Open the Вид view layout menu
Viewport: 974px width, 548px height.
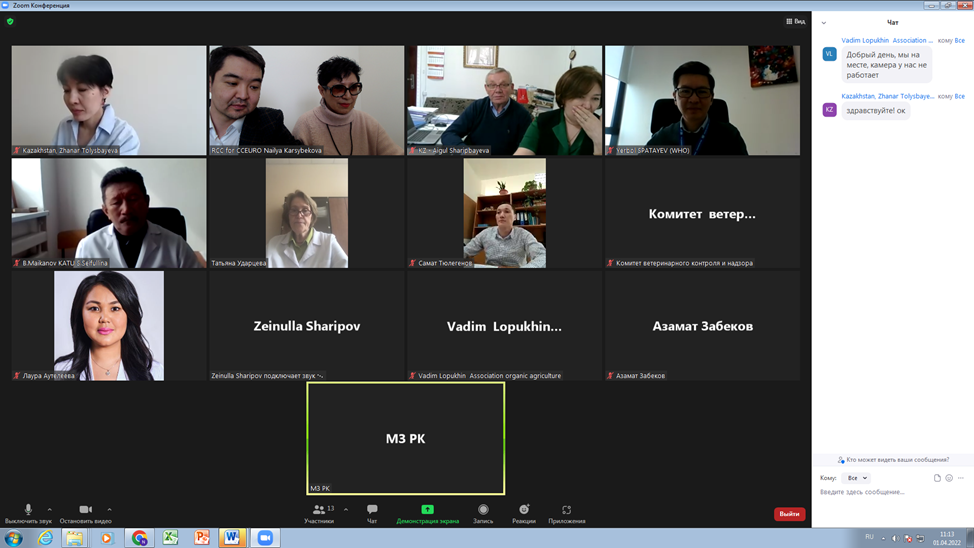coord(796,21)
